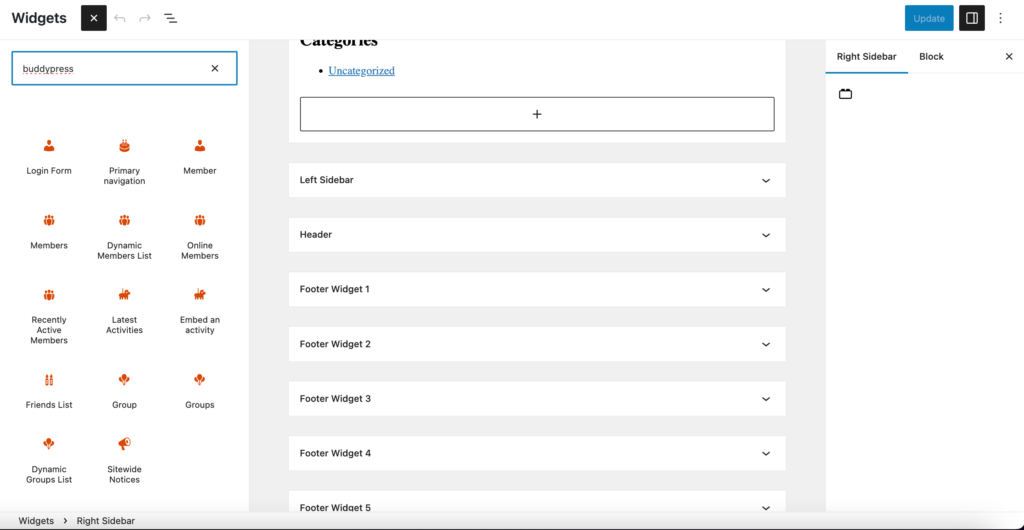
Task: Expand the Footer Widget 4 area
Action: [x=537, y=453]
